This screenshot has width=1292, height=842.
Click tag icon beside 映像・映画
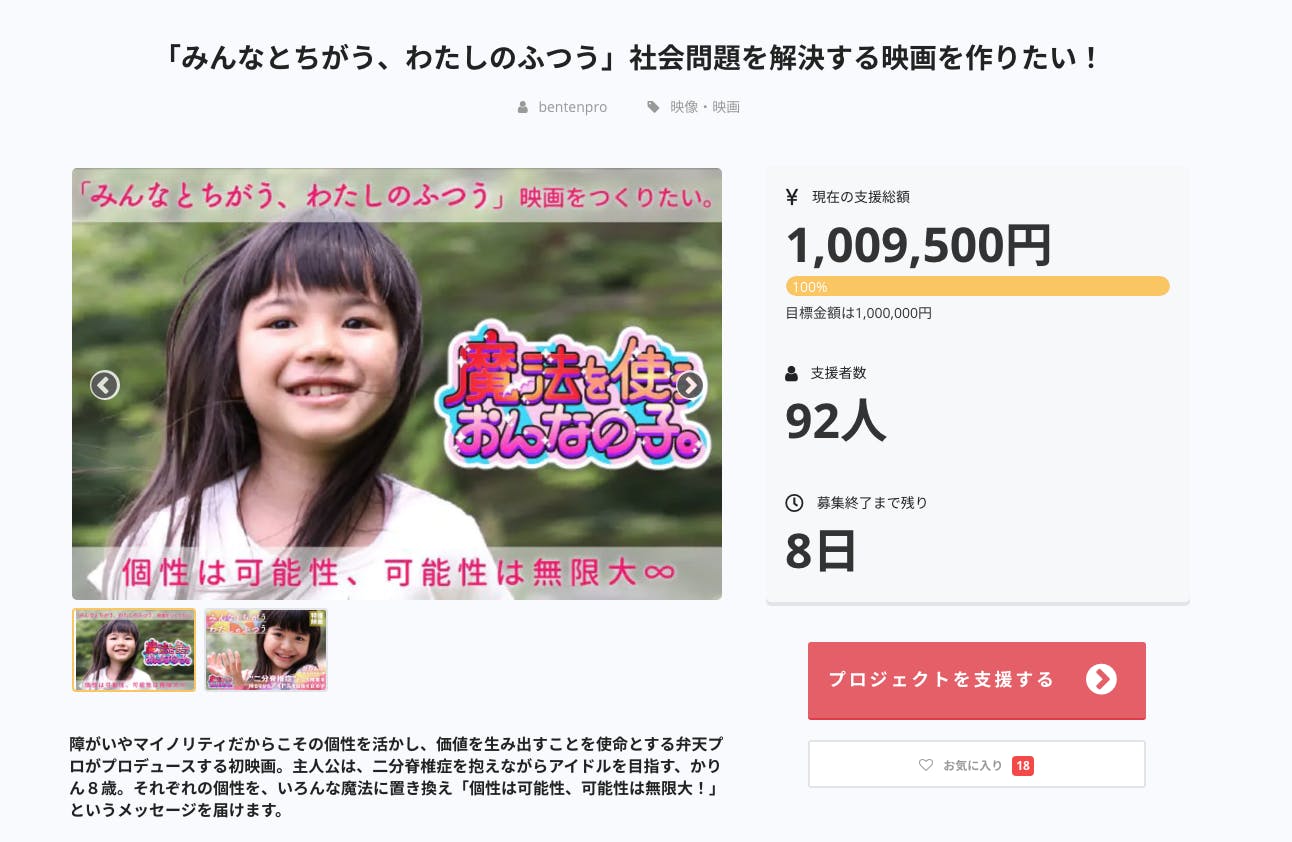point(653,107)
